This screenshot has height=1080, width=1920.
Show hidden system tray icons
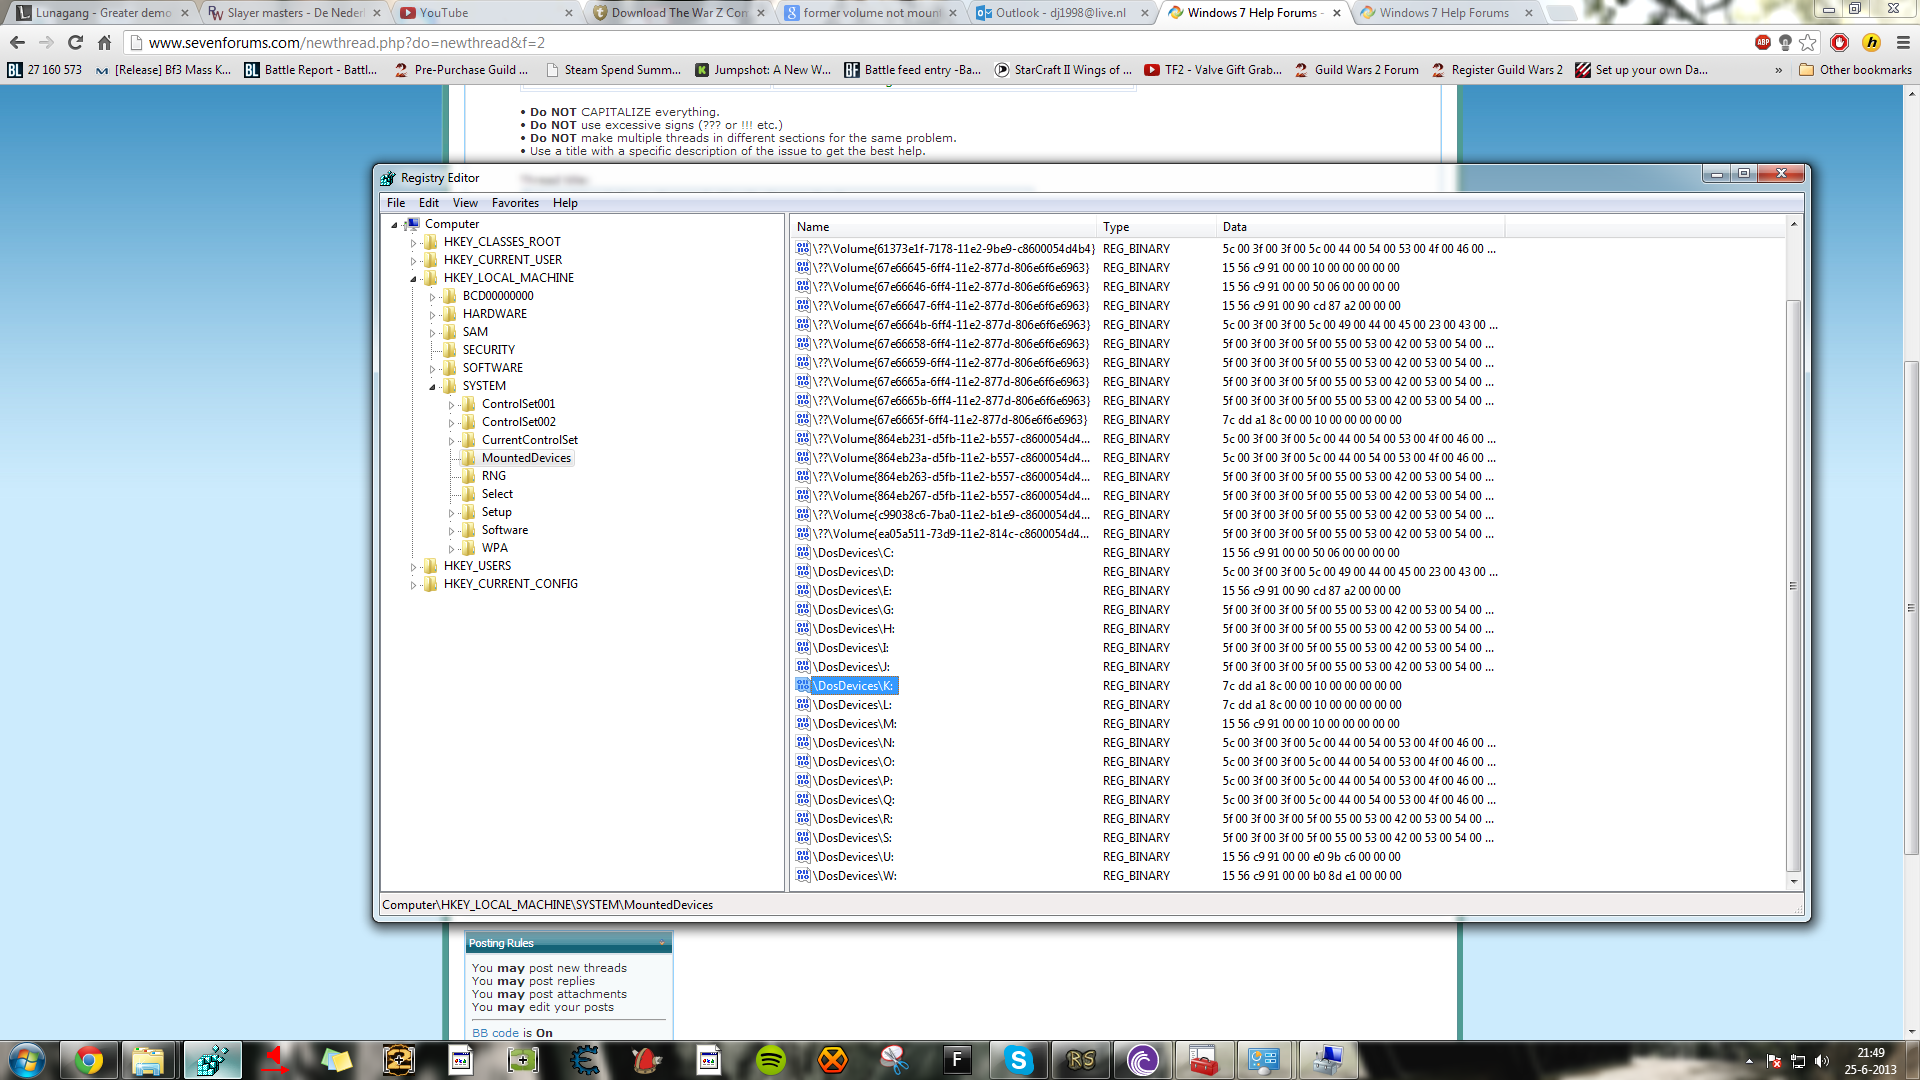tap(1749, 1061)
